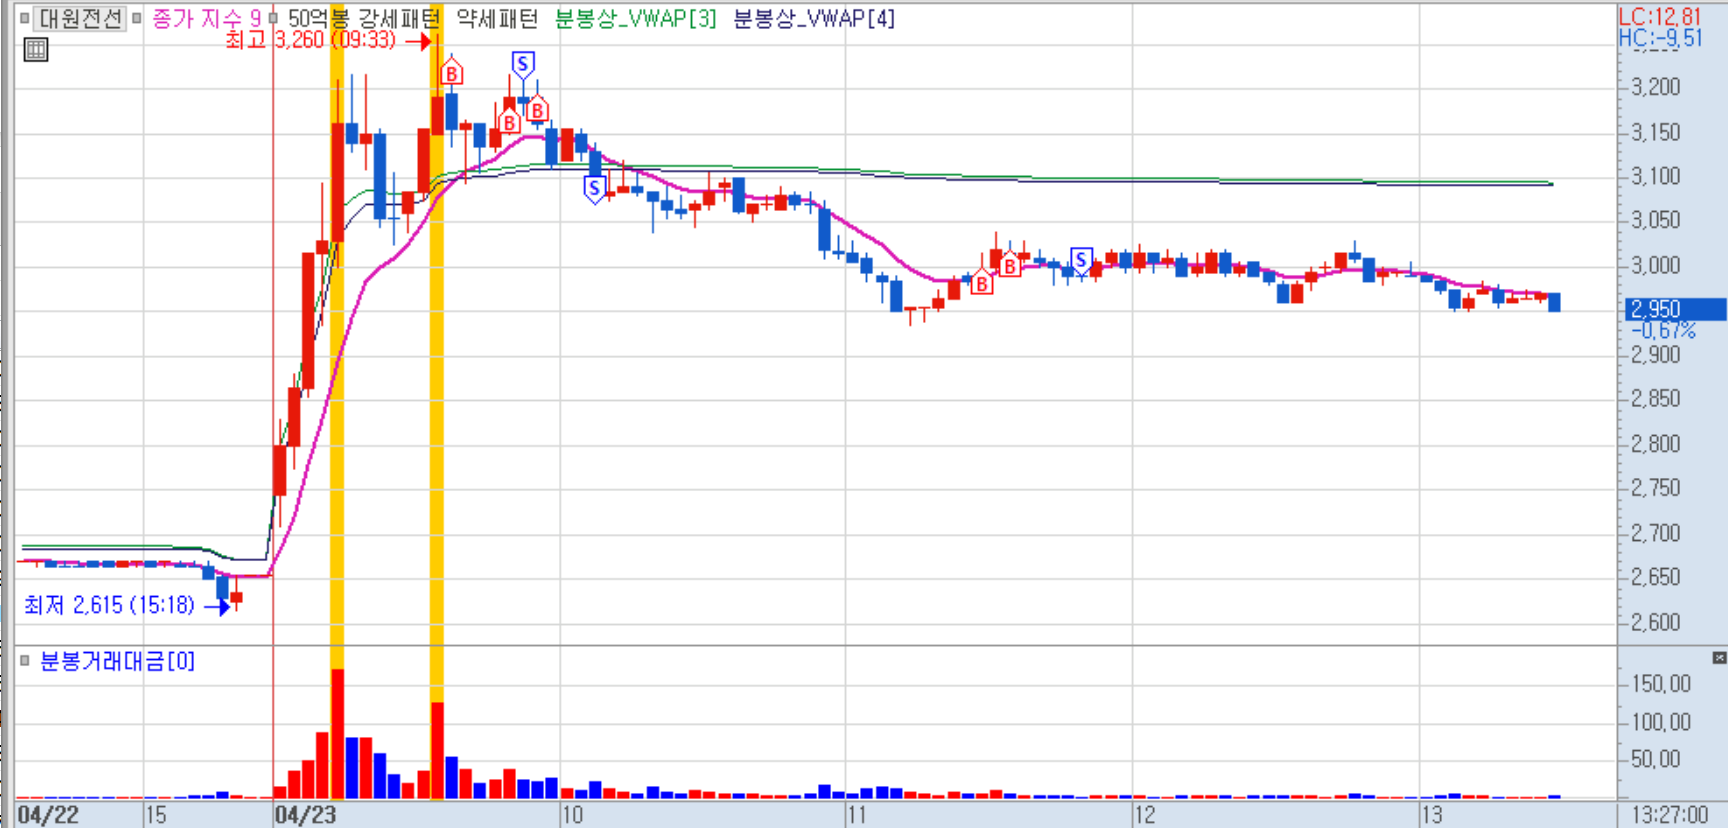Click the -0.67% change value
The image size is (1728, 828).
tap(1664, 330)
